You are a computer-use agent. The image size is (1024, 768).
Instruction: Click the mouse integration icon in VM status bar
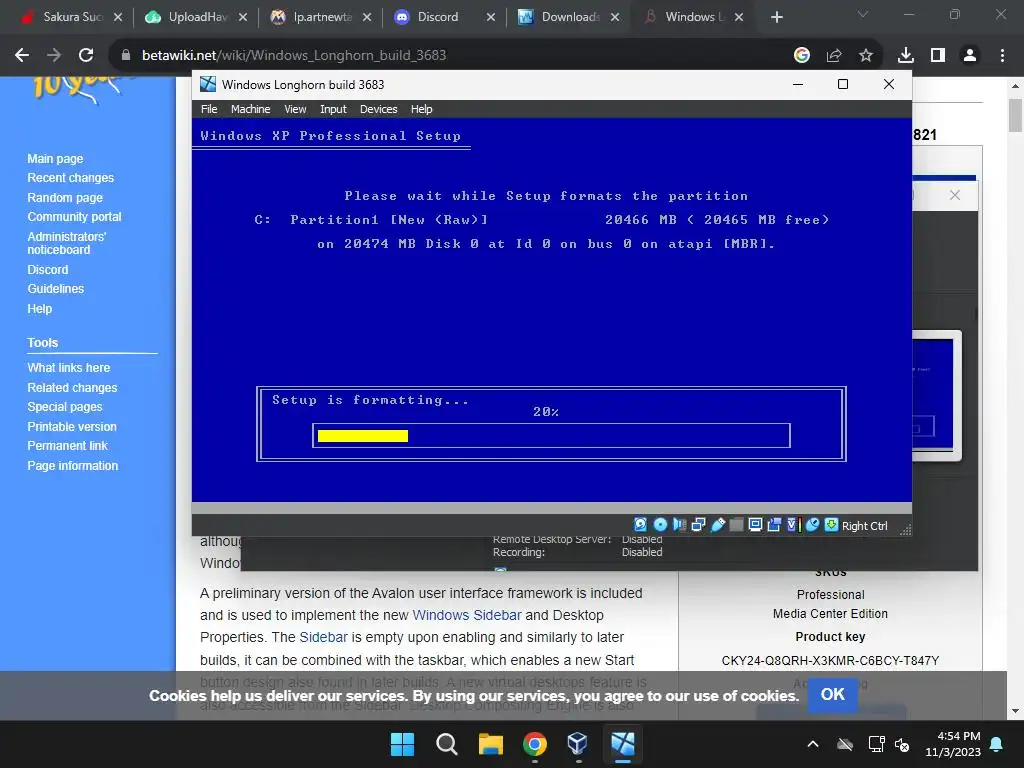(x=812, y=525)
